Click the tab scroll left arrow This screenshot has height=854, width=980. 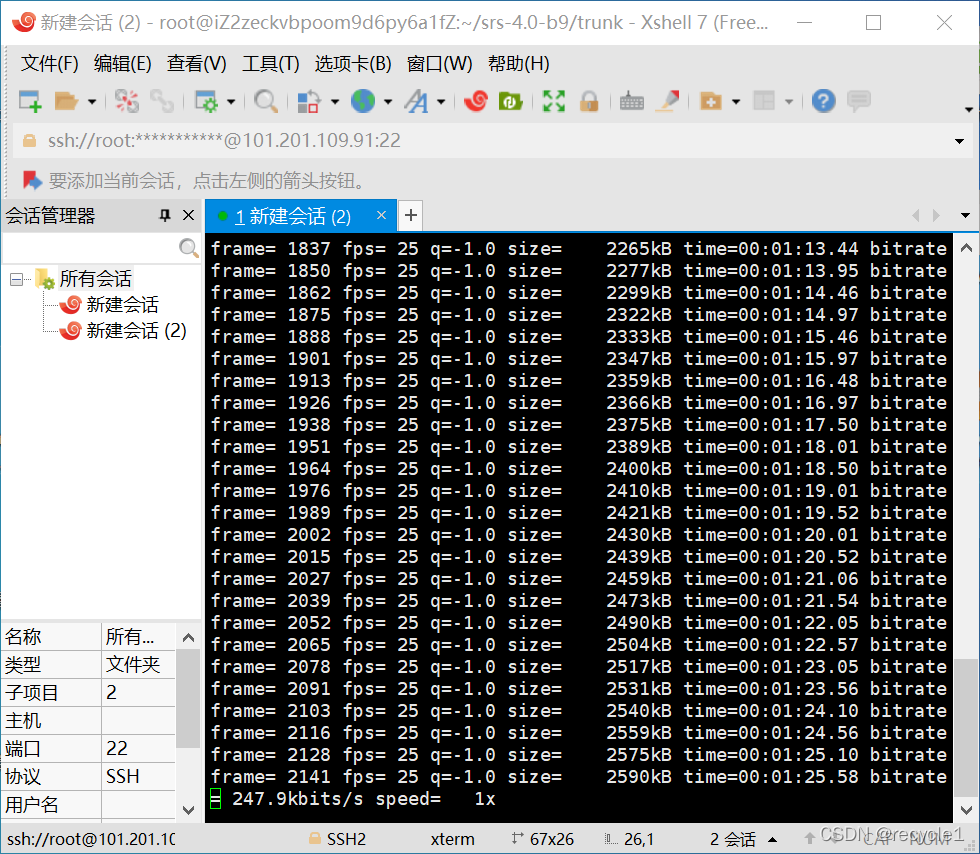[916, 215]
